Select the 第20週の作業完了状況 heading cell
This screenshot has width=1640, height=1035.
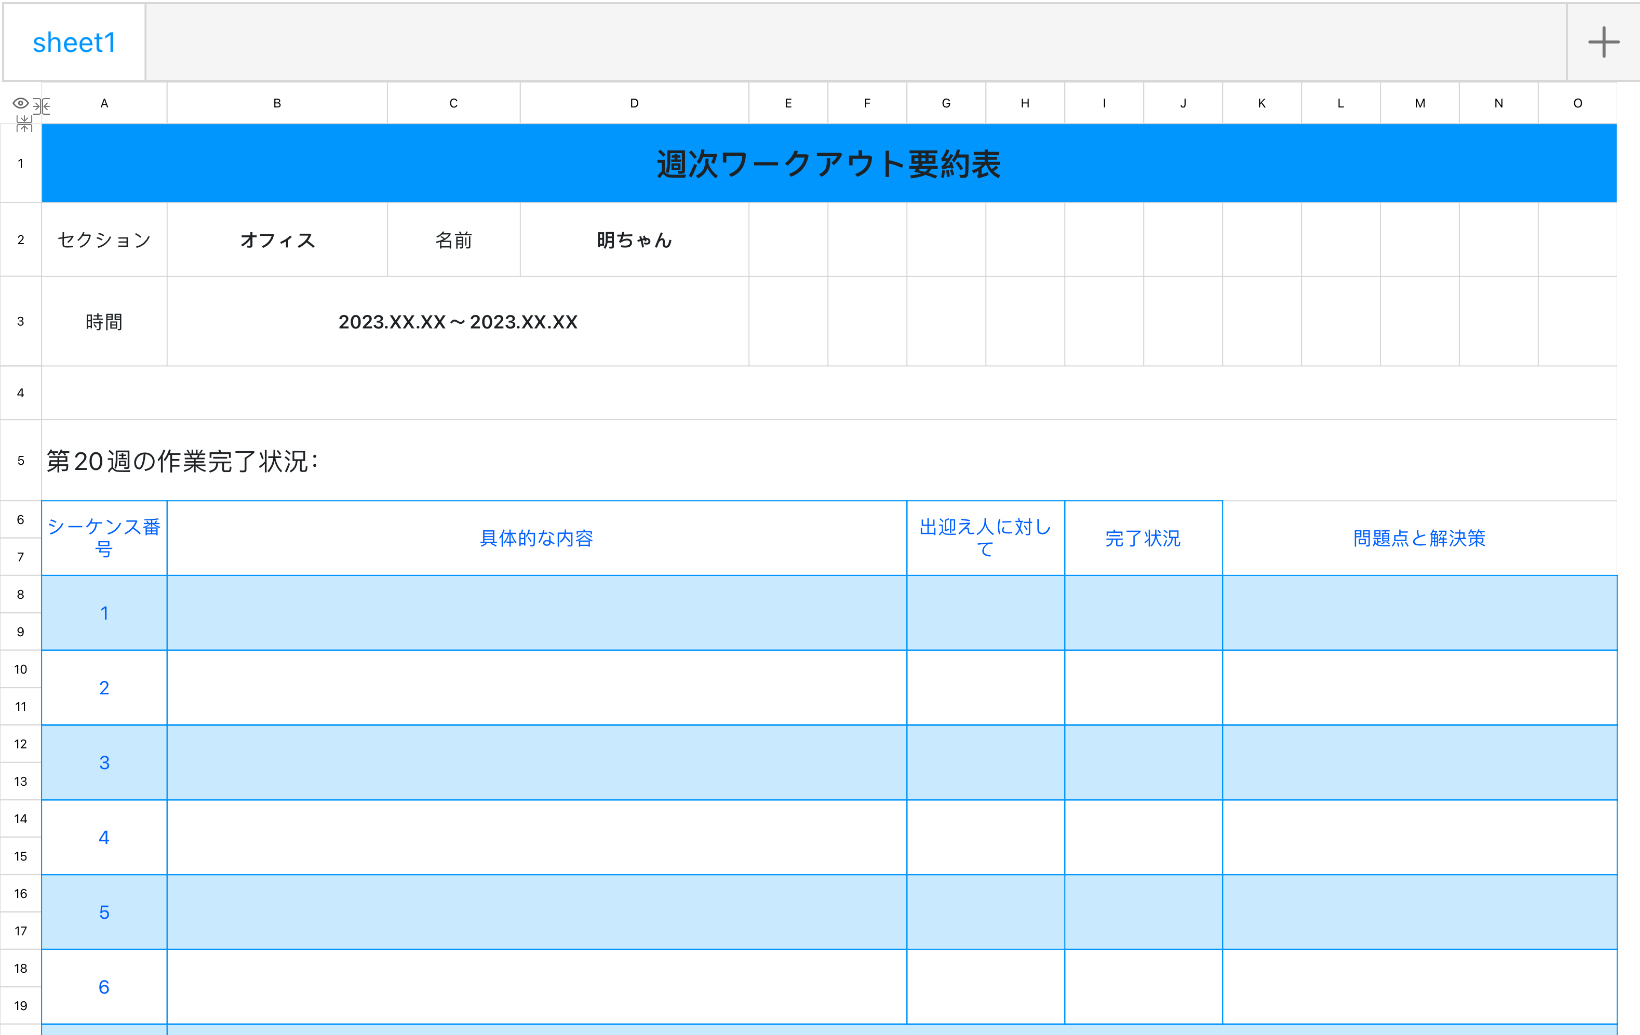(x=829, y=461)
